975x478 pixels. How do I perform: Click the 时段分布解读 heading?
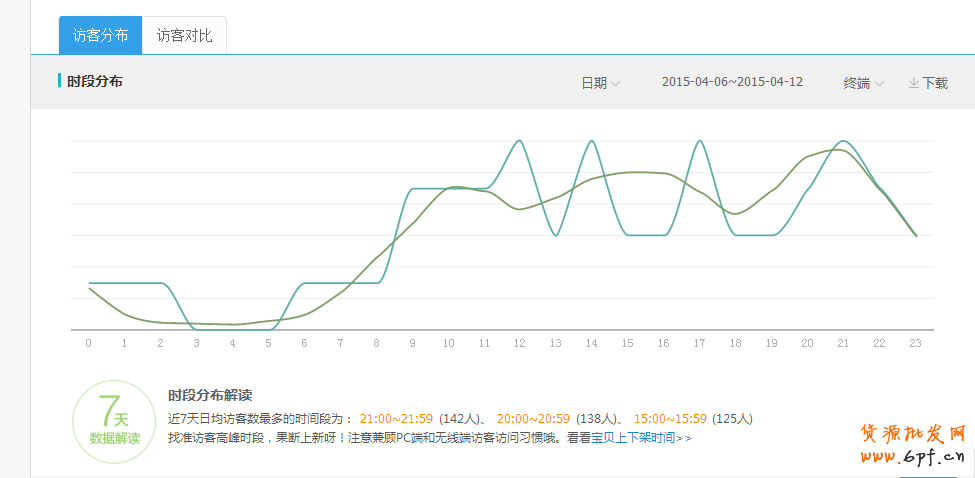[217, 395]
